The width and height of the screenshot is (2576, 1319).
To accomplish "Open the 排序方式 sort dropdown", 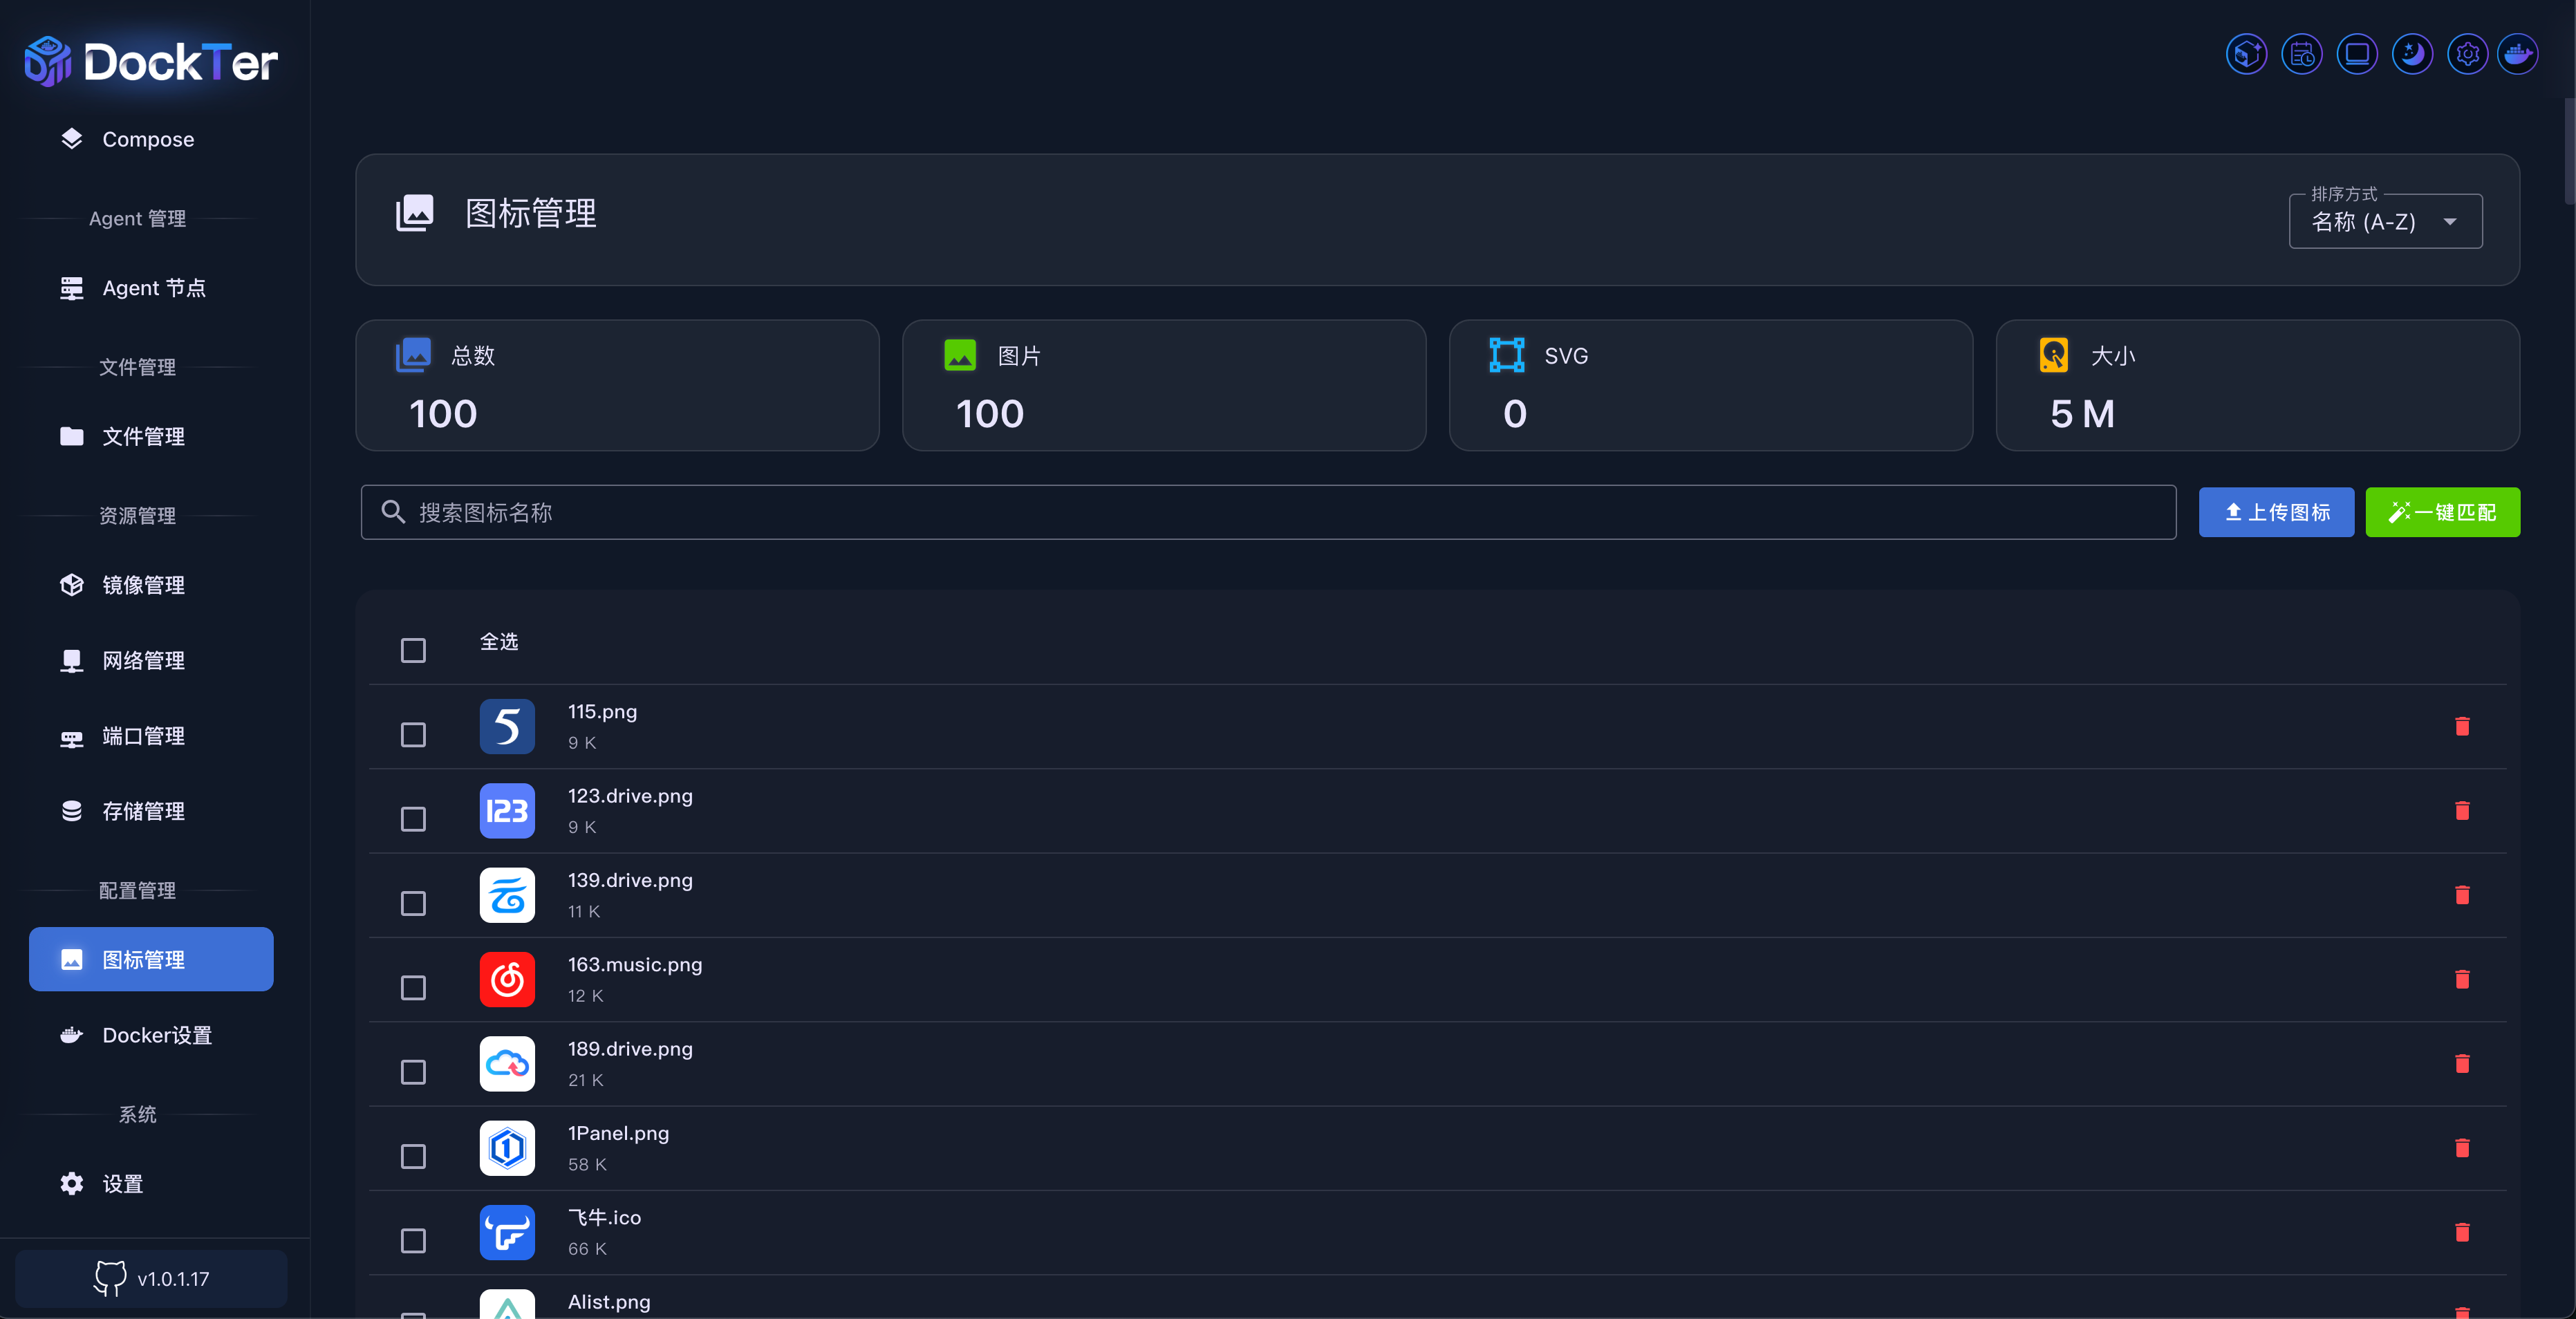I will 2385,221.
